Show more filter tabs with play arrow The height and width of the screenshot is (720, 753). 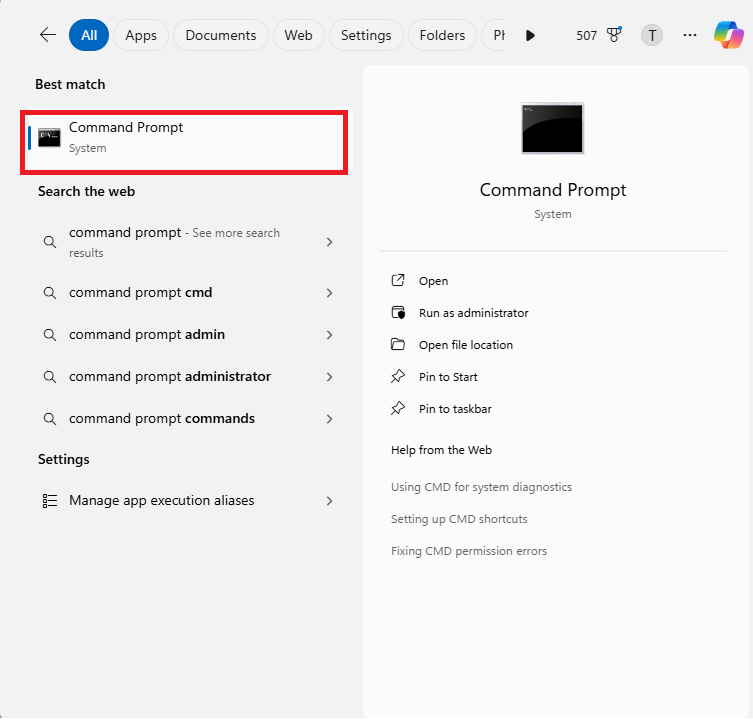click(x=530, y=36)
